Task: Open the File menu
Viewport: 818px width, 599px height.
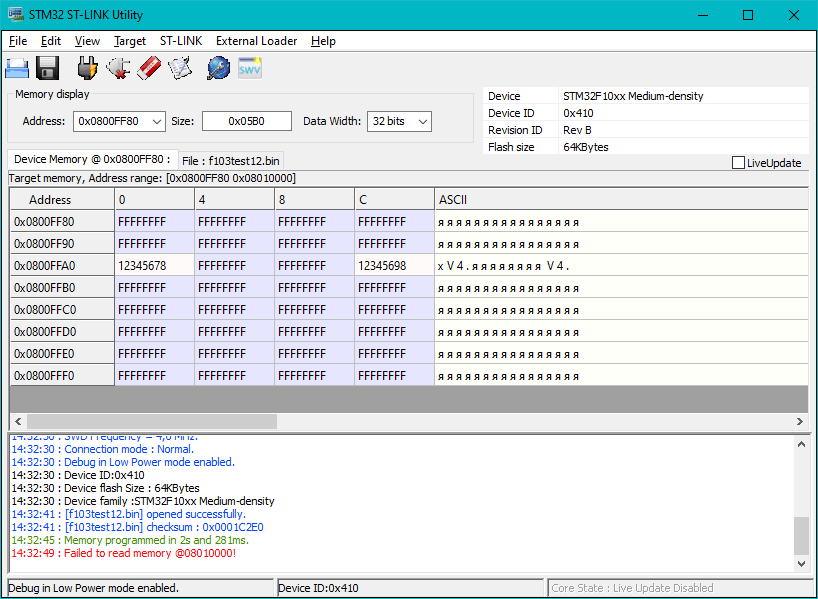Action: tap(18, 41)
